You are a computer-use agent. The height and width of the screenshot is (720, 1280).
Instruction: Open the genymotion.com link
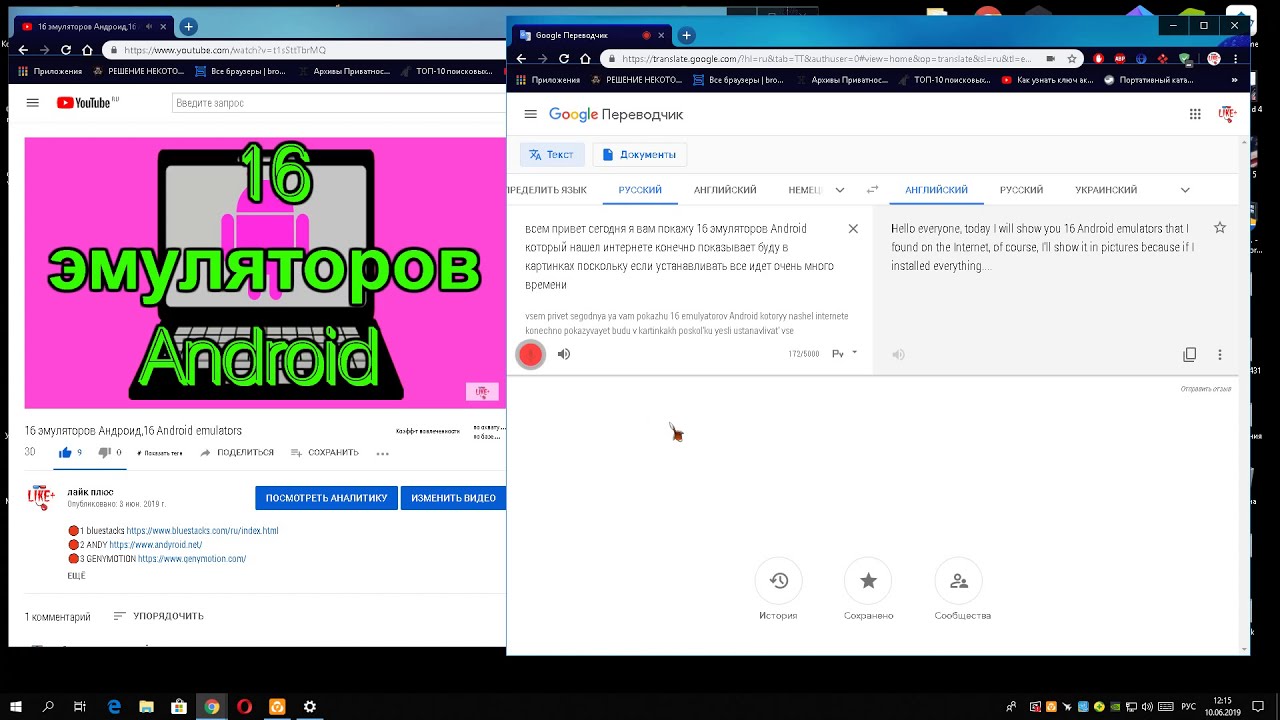click(192, 559)
